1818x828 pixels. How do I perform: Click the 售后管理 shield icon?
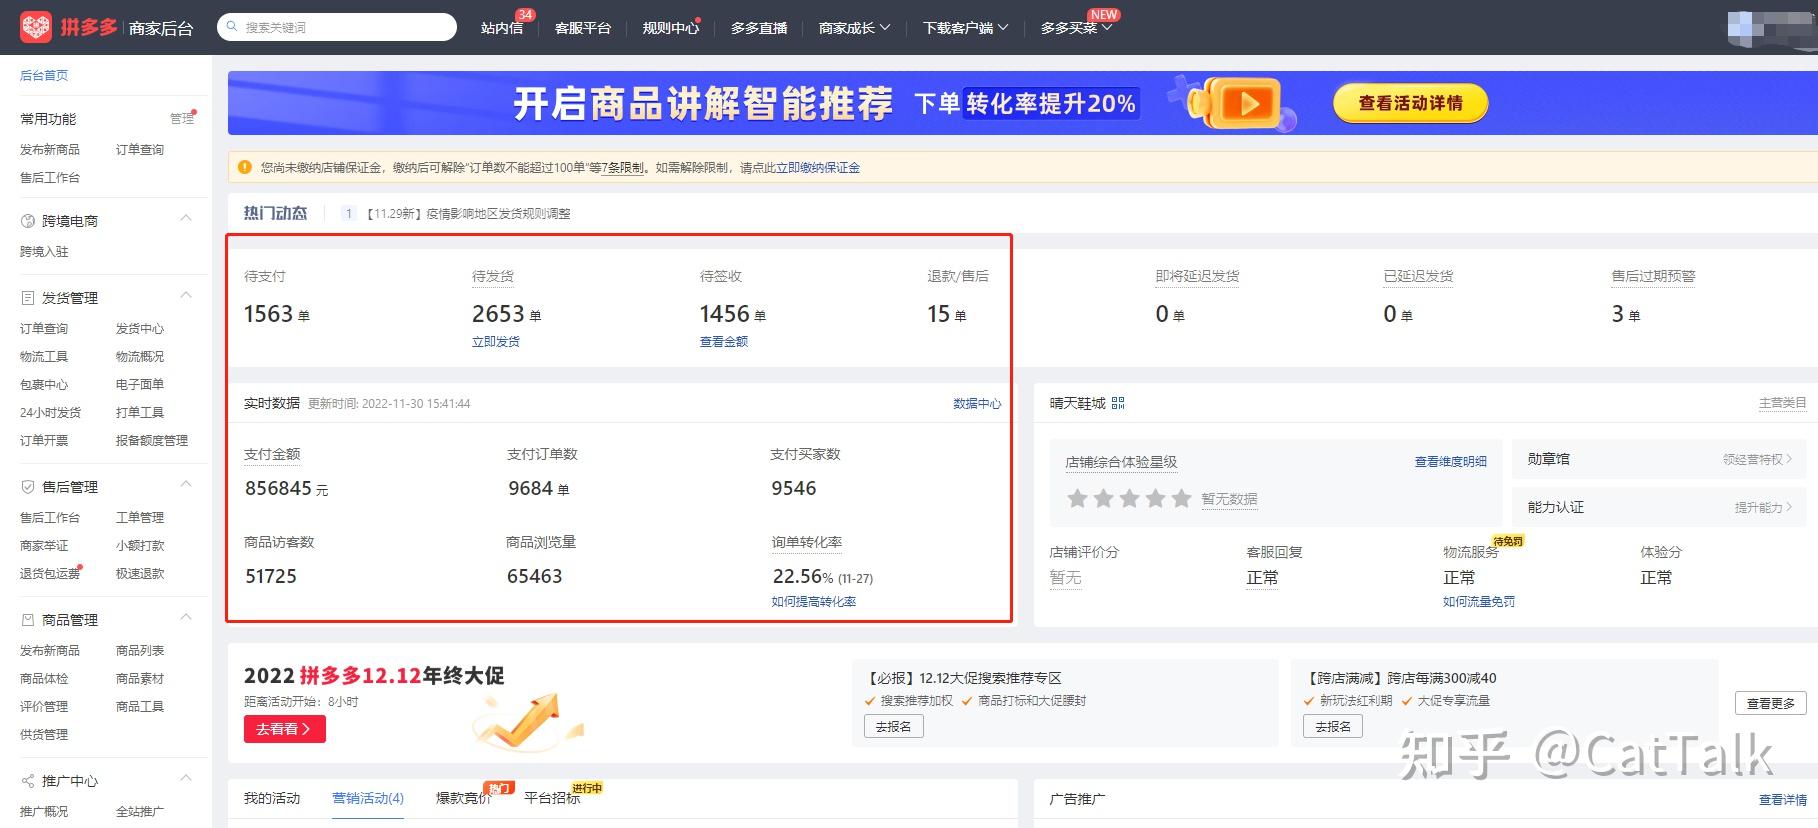[28, 487]
